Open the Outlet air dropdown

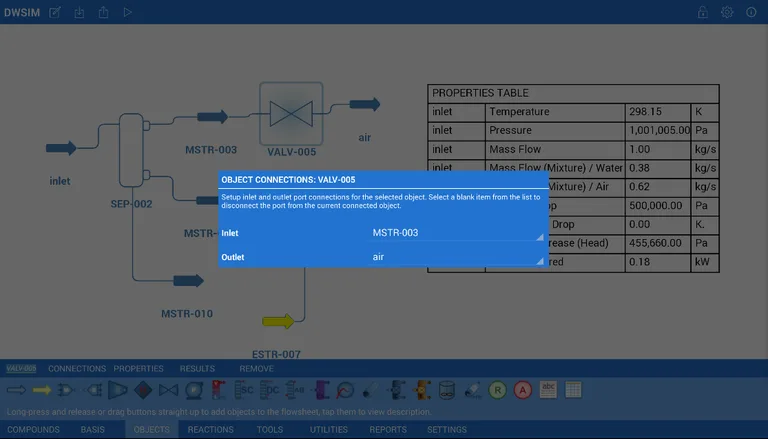click(458, 257)
